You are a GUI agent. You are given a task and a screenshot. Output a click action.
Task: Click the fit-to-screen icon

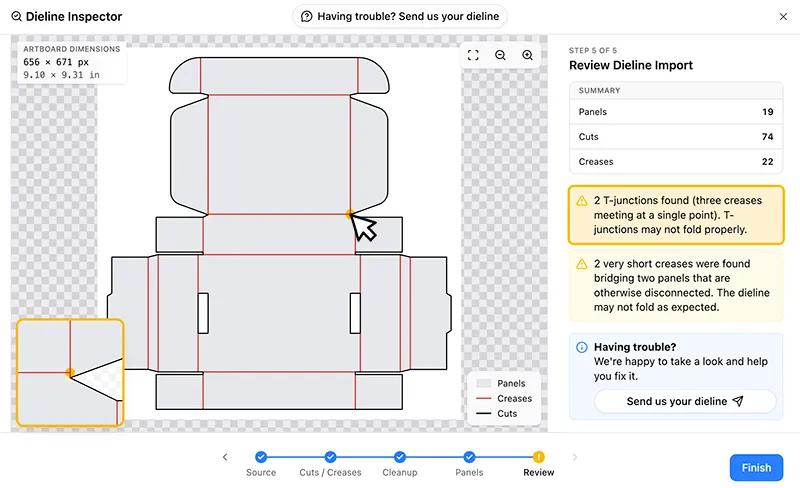(473, 55)
